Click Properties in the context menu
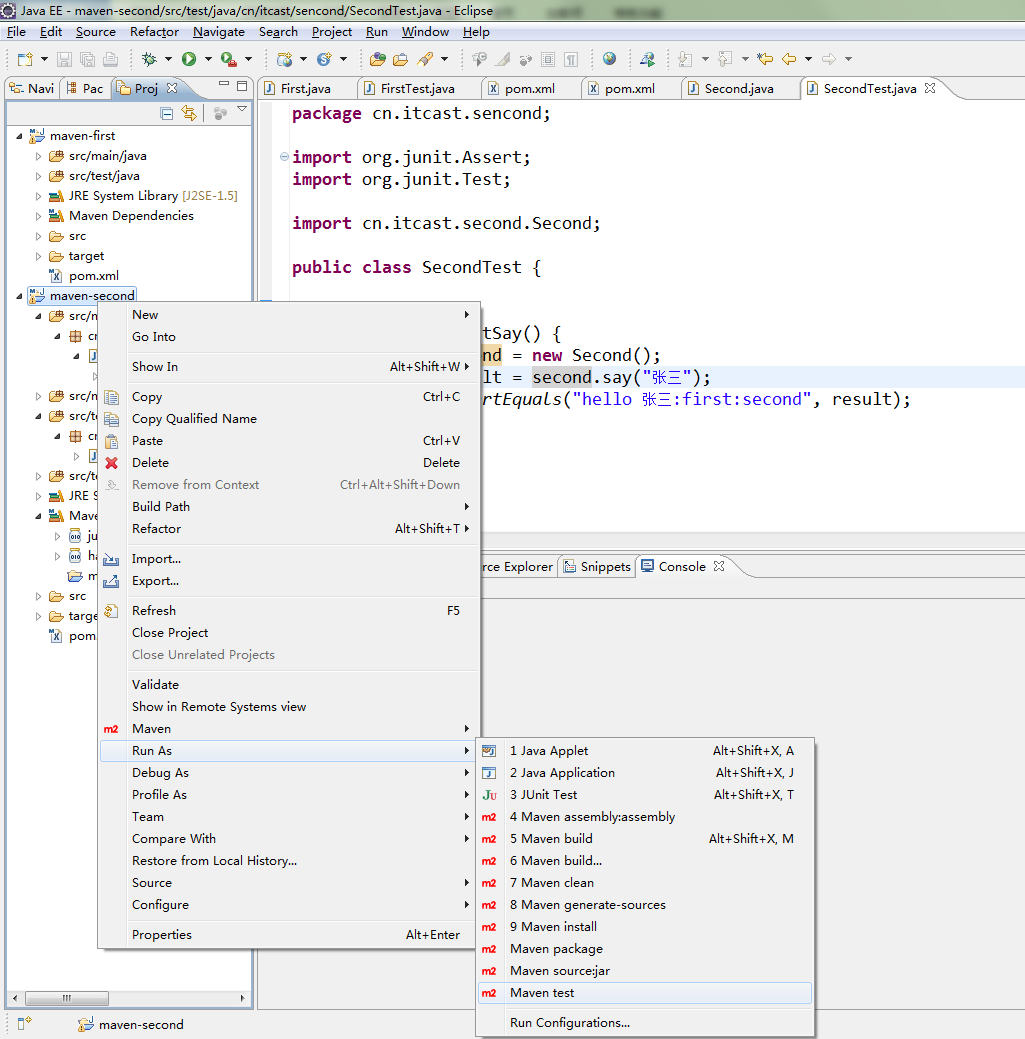 [162, 935]
